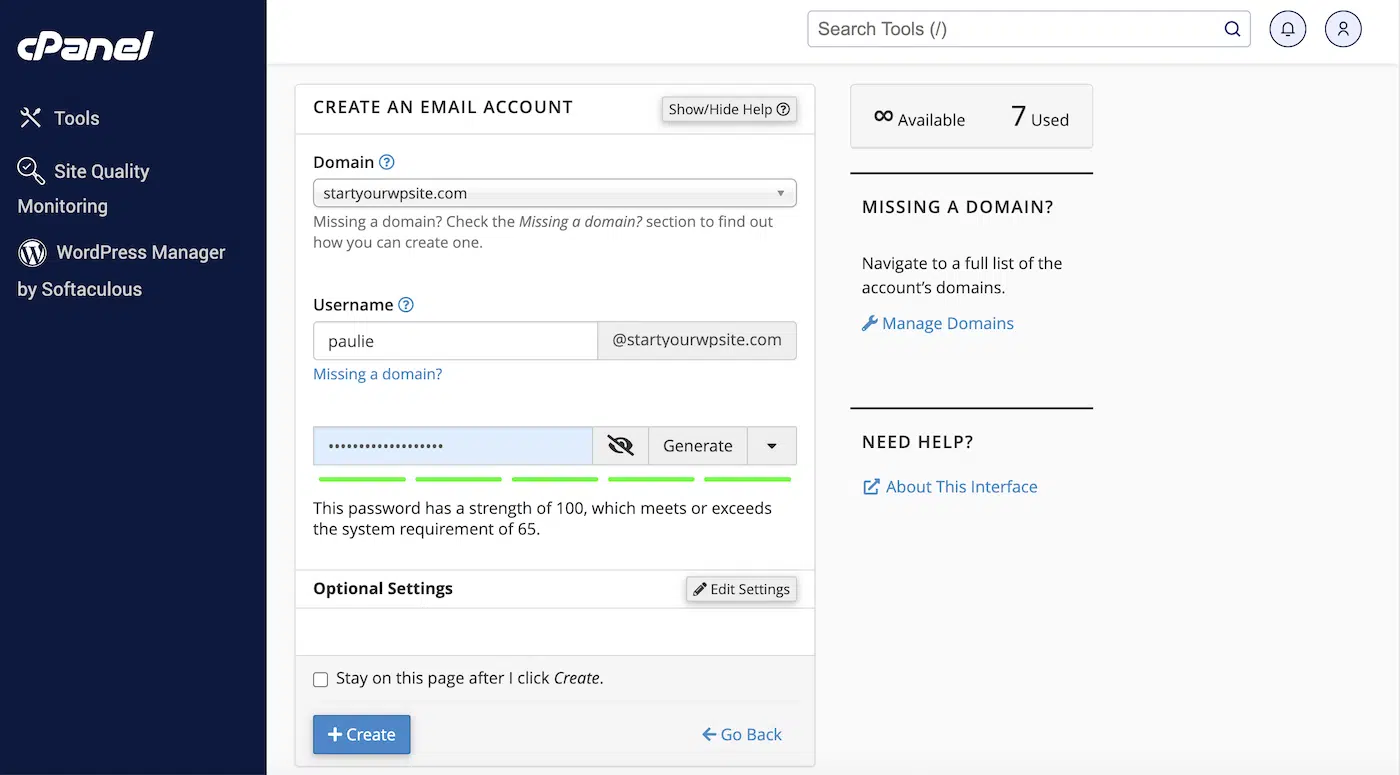Click the search magnifier icon
1400x775 pixels.
tap(1232, 29)
